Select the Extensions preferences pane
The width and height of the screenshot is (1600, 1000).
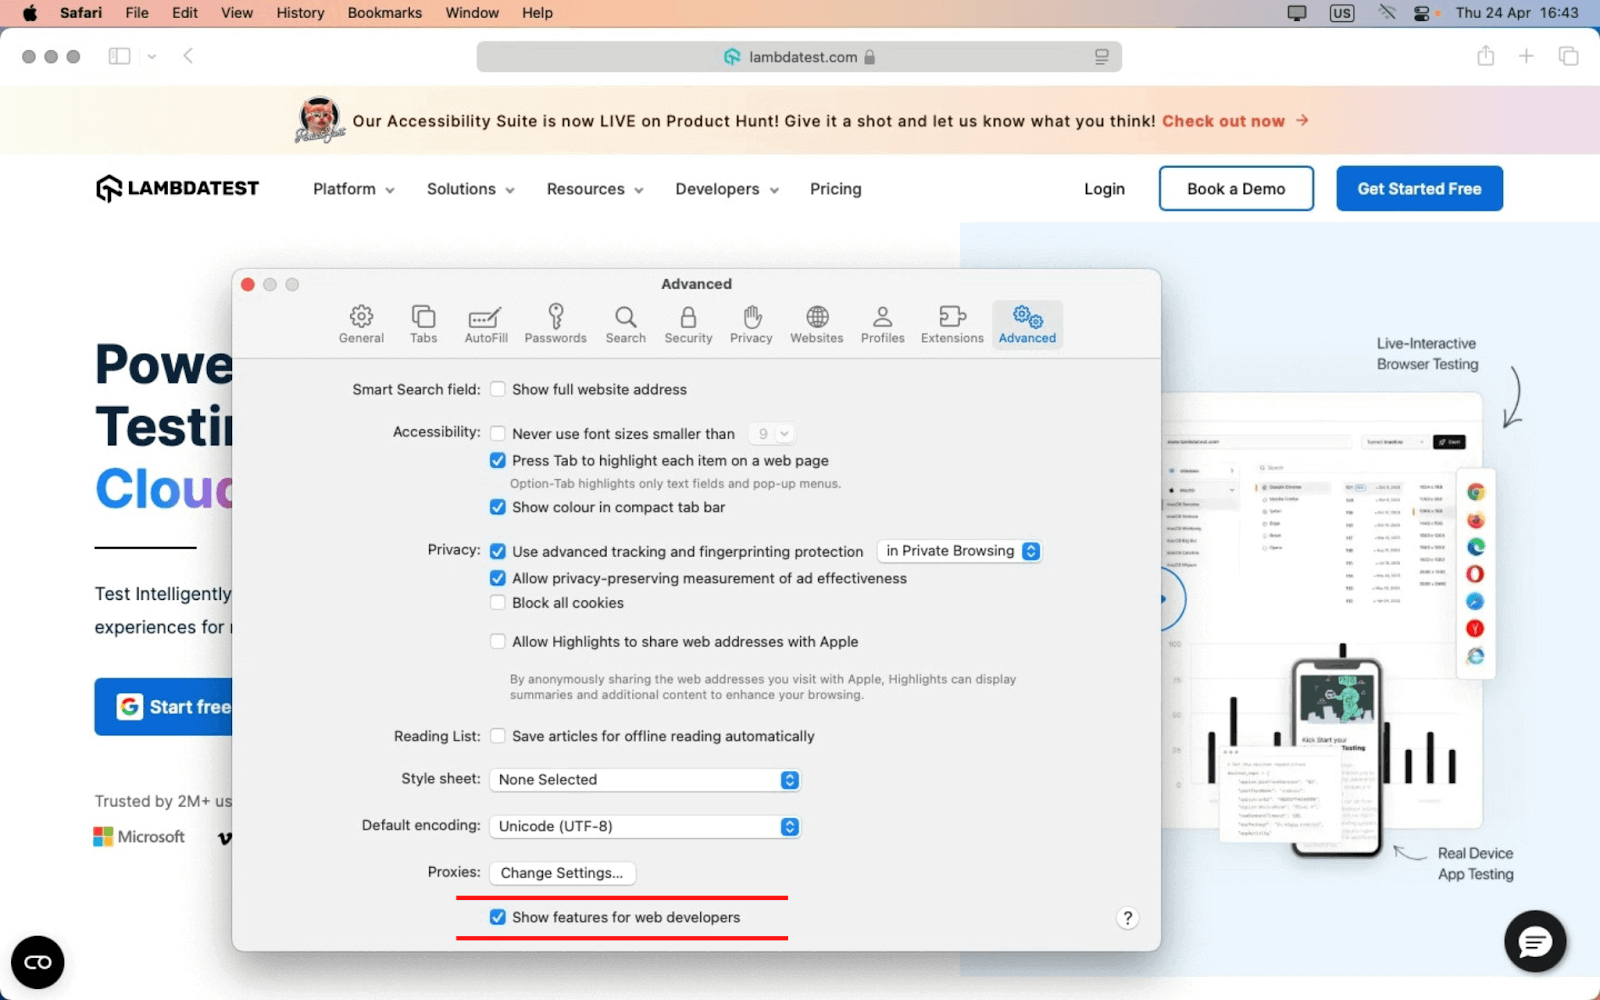(951, 324)
